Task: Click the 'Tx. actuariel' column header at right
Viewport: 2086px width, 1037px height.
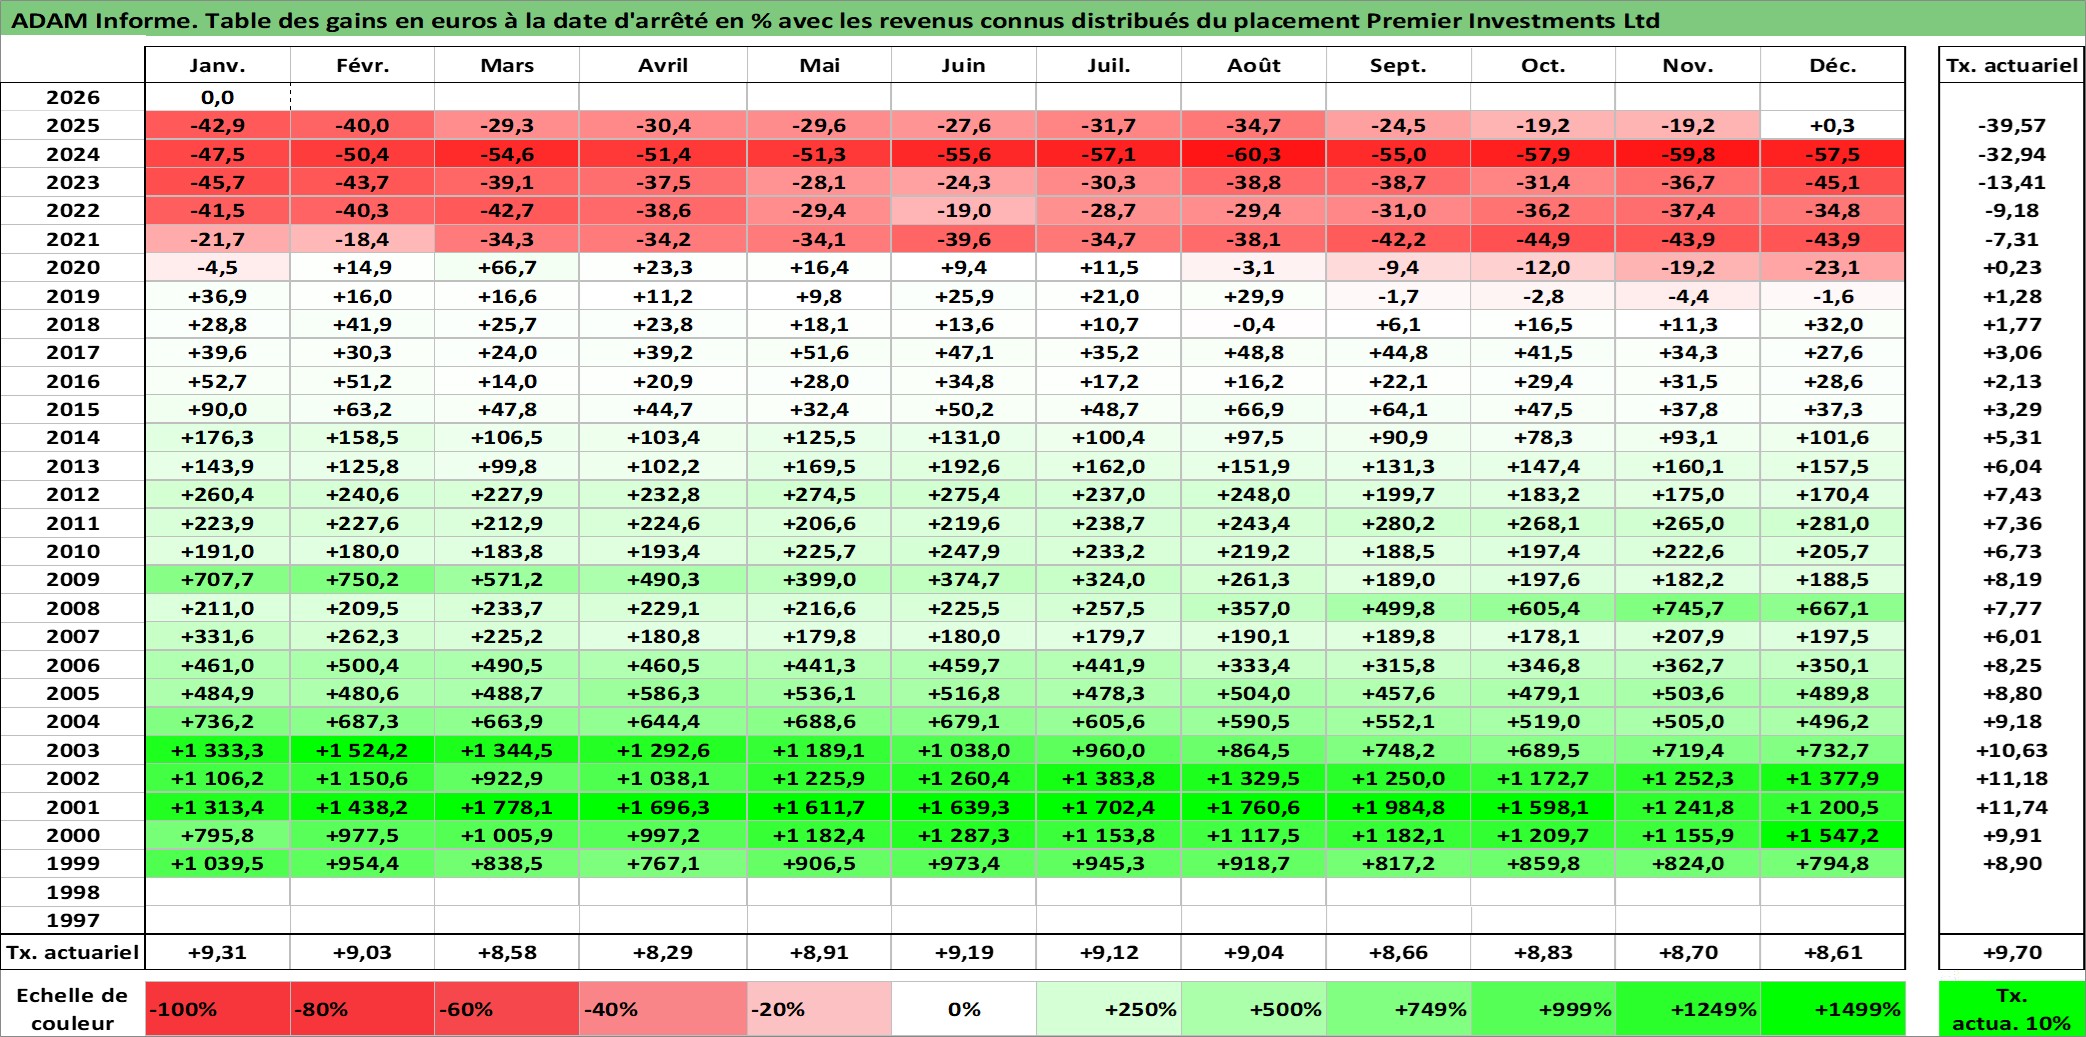Action: [x=2012, y=65]
